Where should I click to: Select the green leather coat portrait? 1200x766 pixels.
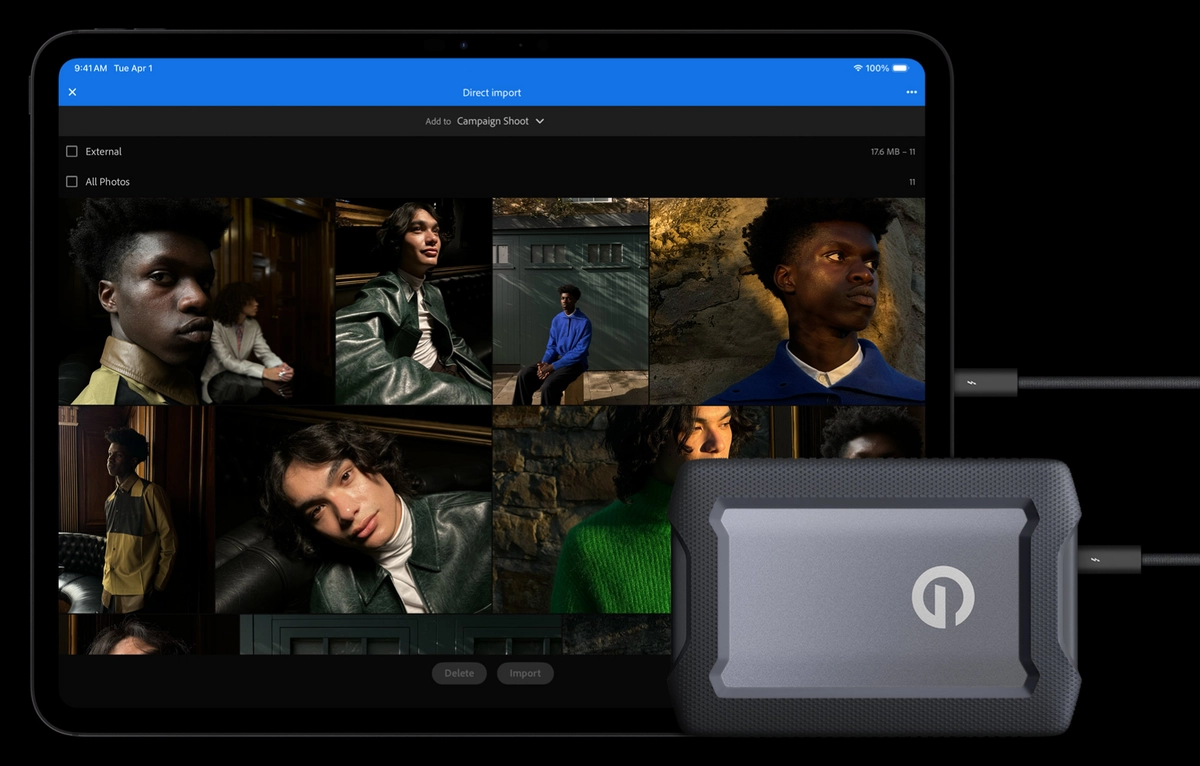click(x=410, y=300)
